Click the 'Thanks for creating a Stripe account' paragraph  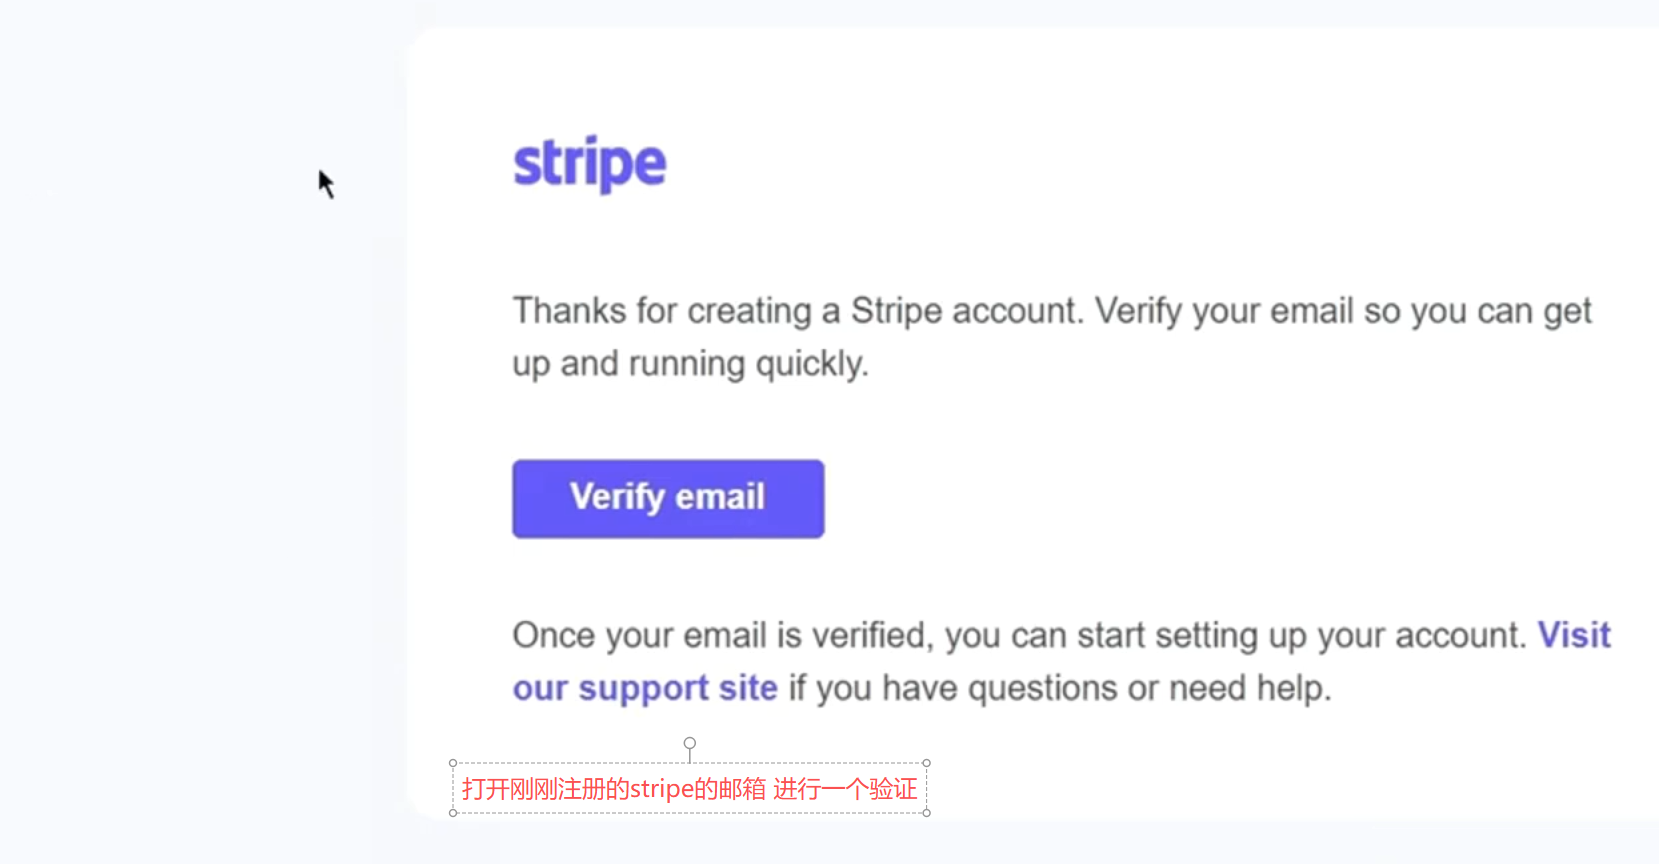pyautogui.click(x=1000, y=335)
